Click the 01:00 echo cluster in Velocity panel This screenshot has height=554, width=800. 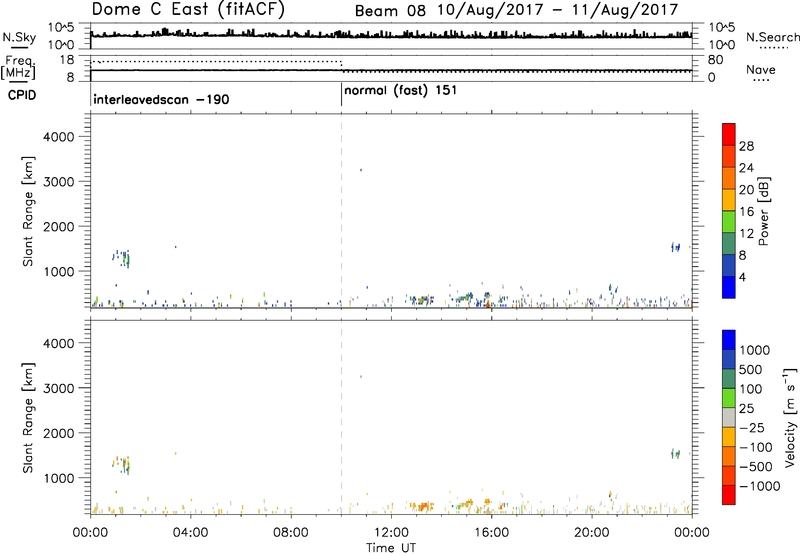[121, 465]
